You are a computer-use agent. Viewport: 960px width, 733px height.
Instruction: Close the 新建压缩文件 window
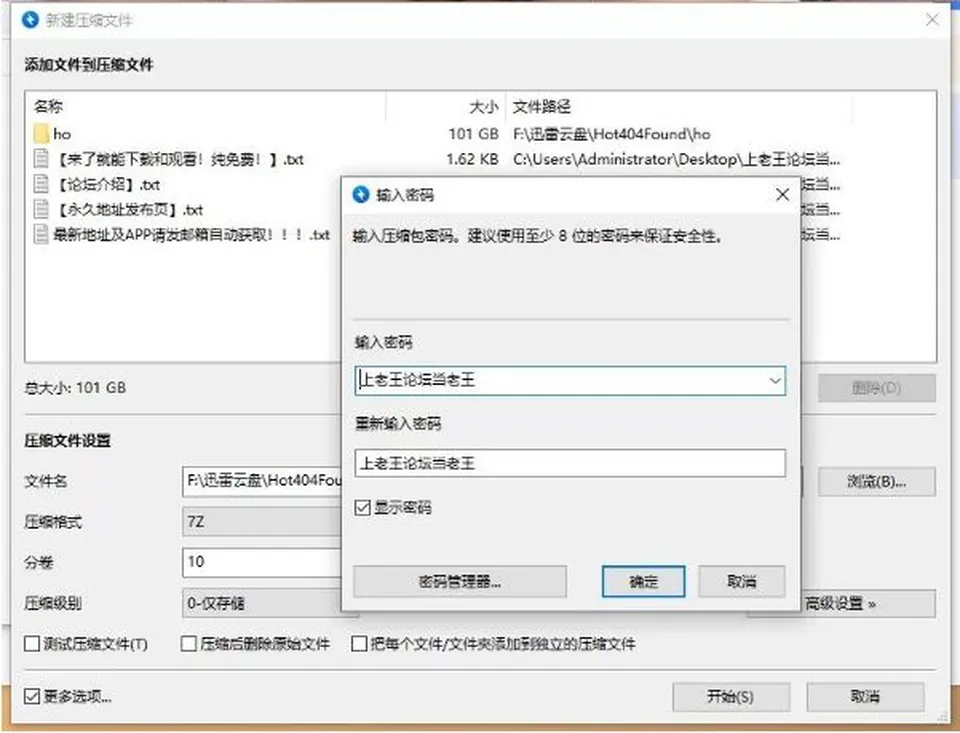932,20
